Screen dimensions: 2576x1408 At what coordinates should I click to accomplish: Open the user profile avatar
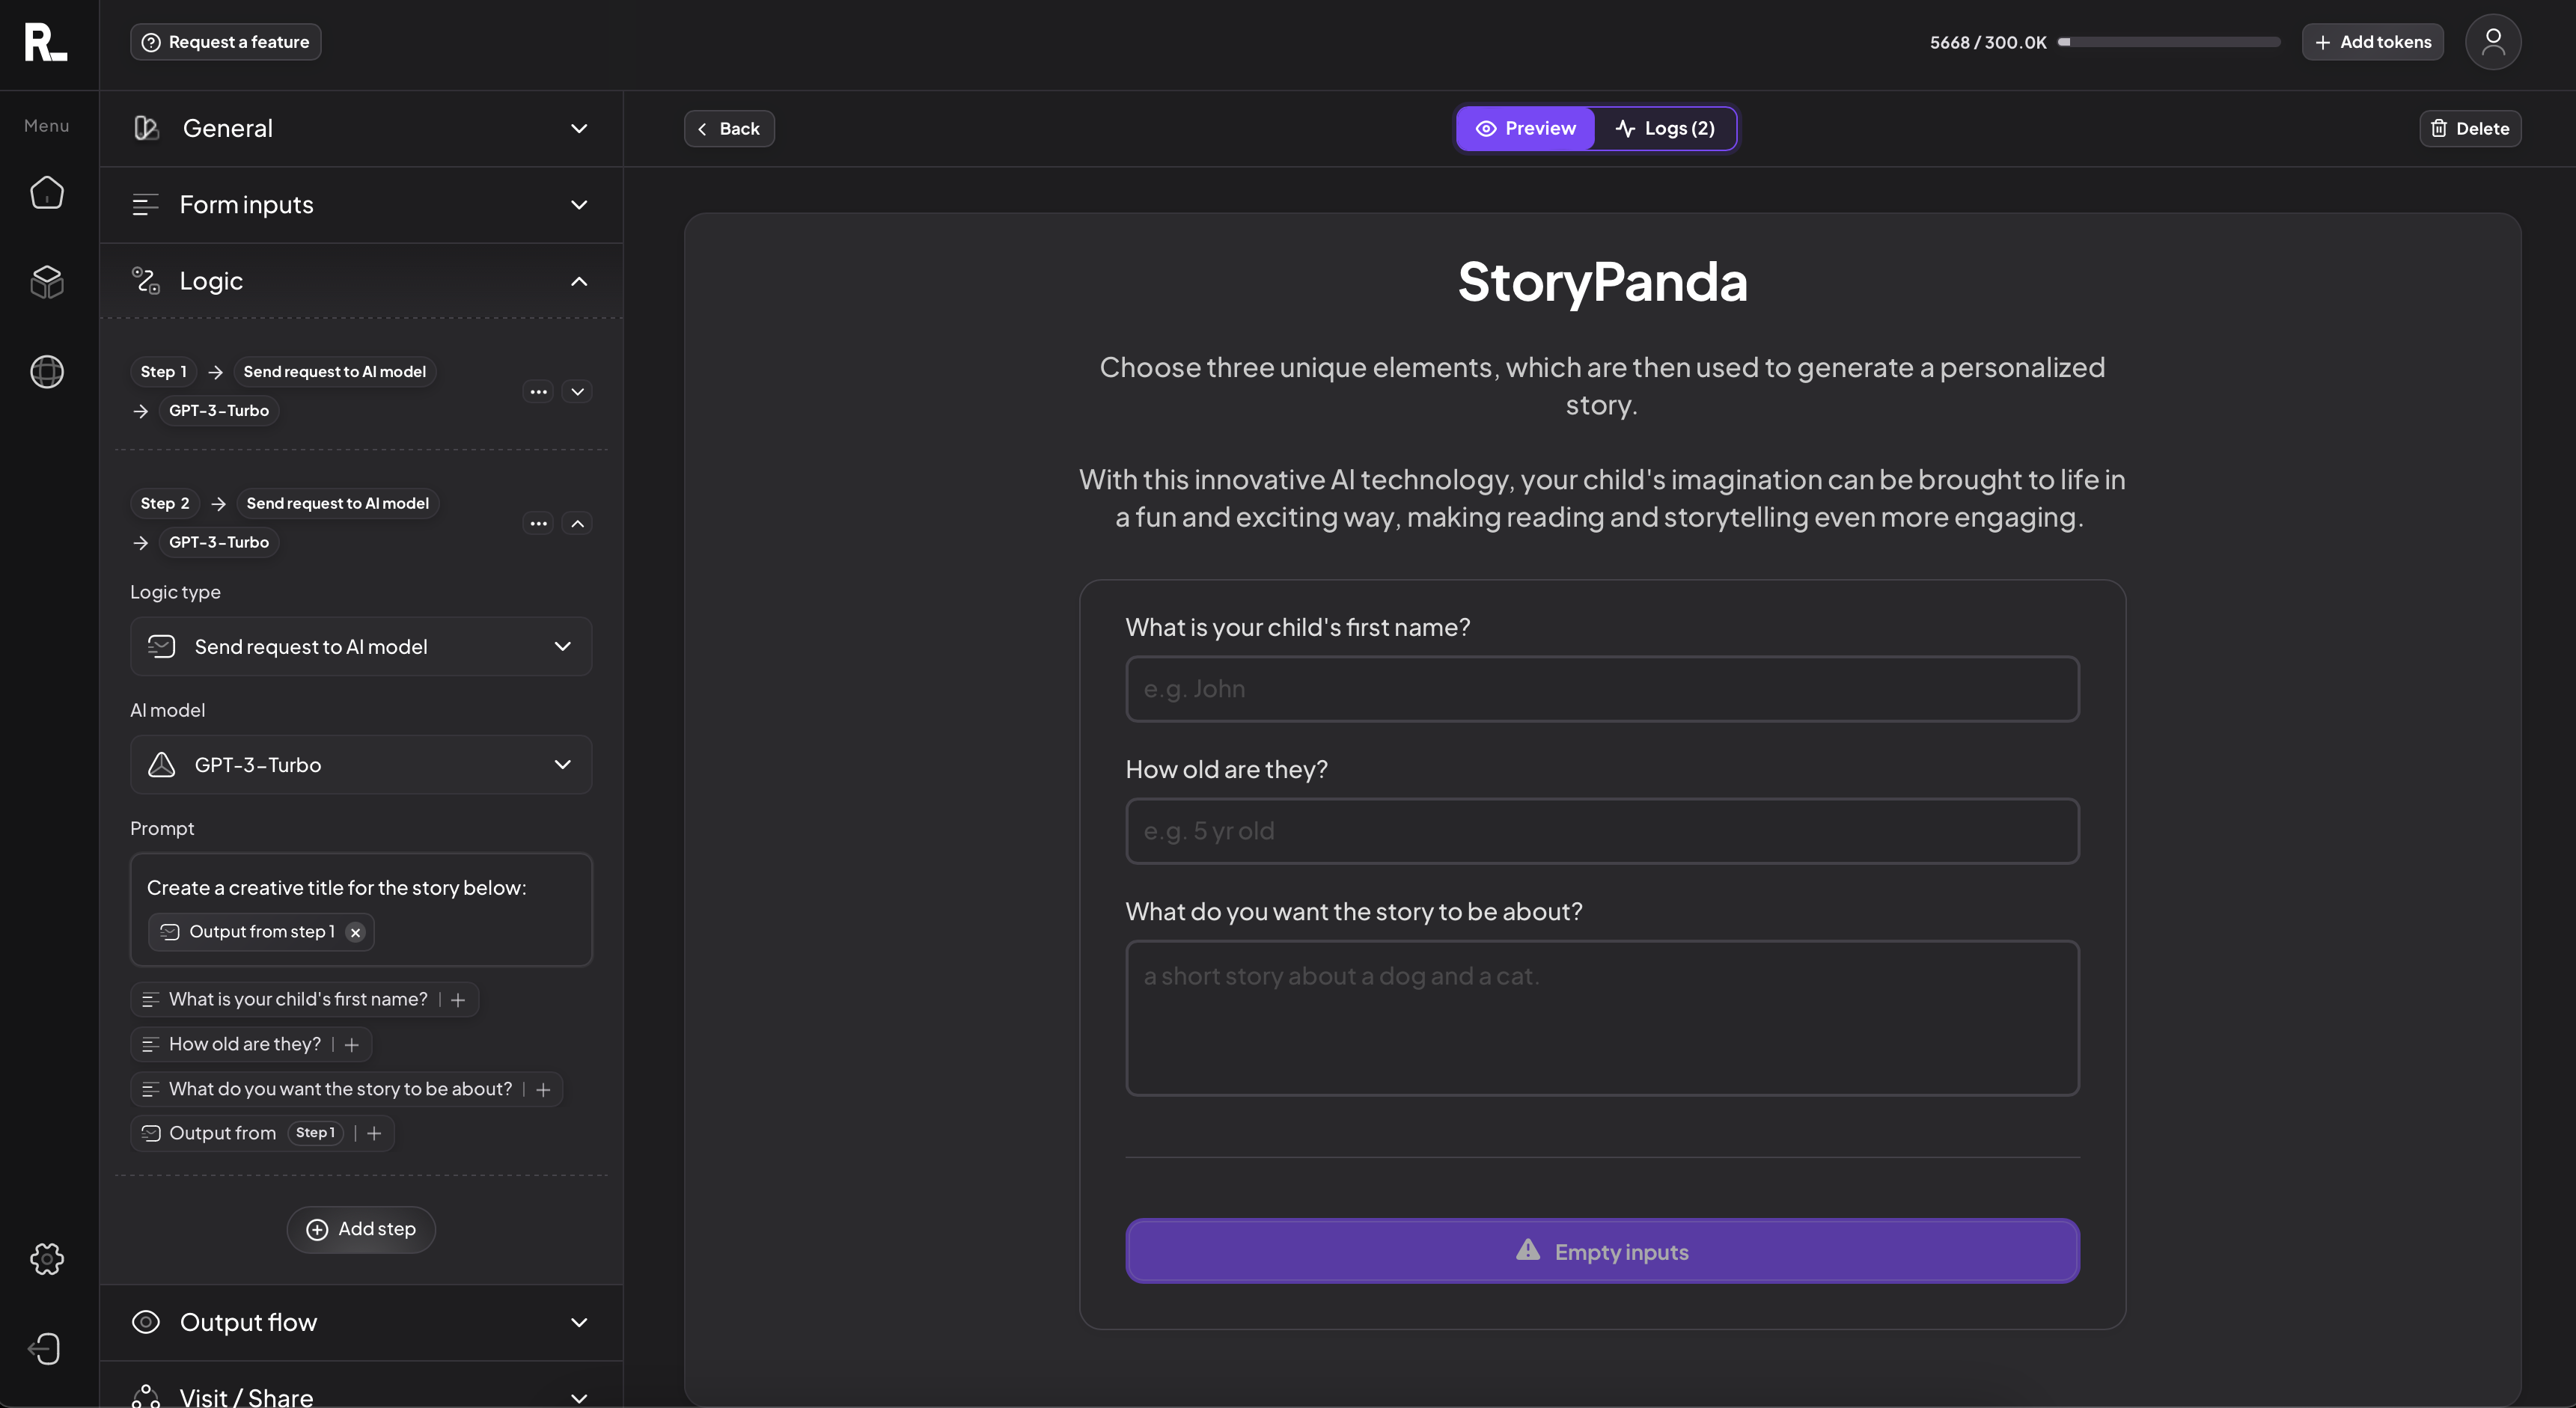click(2492, 42)
